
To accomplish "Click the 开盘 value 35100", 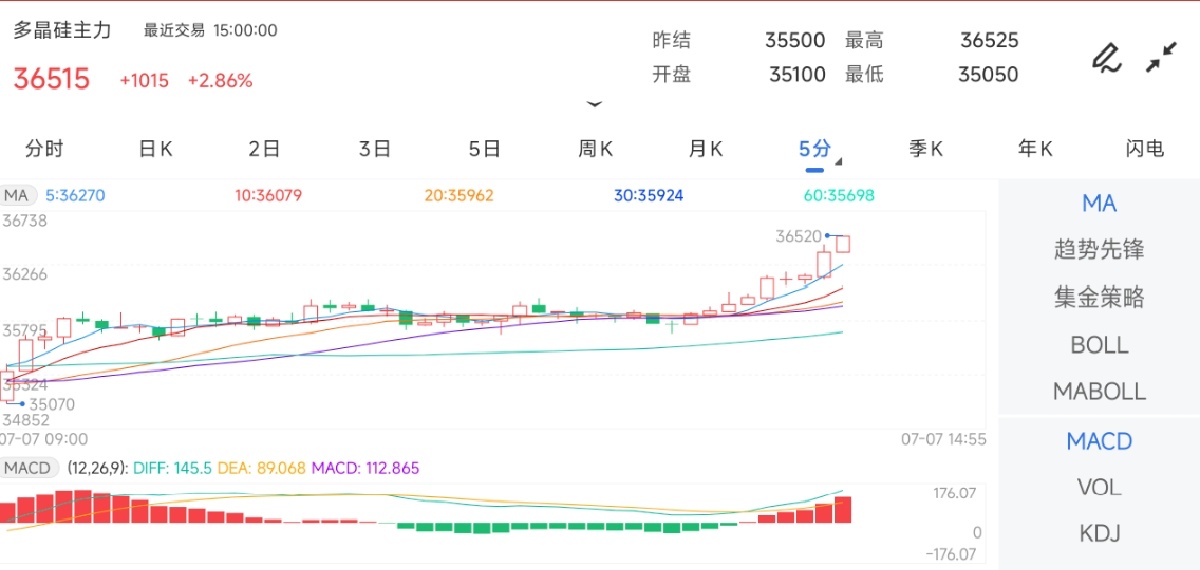I will (x=797, y=74).
